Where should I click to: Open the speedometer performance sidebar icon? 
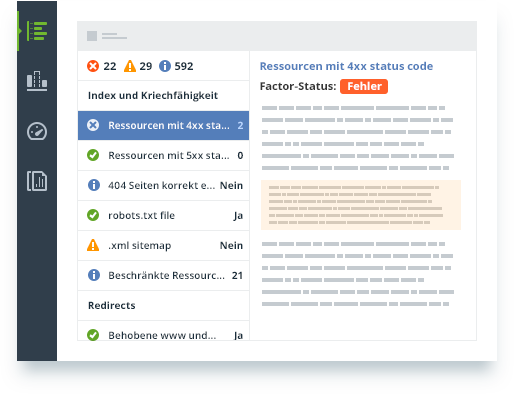pos(37,131)
